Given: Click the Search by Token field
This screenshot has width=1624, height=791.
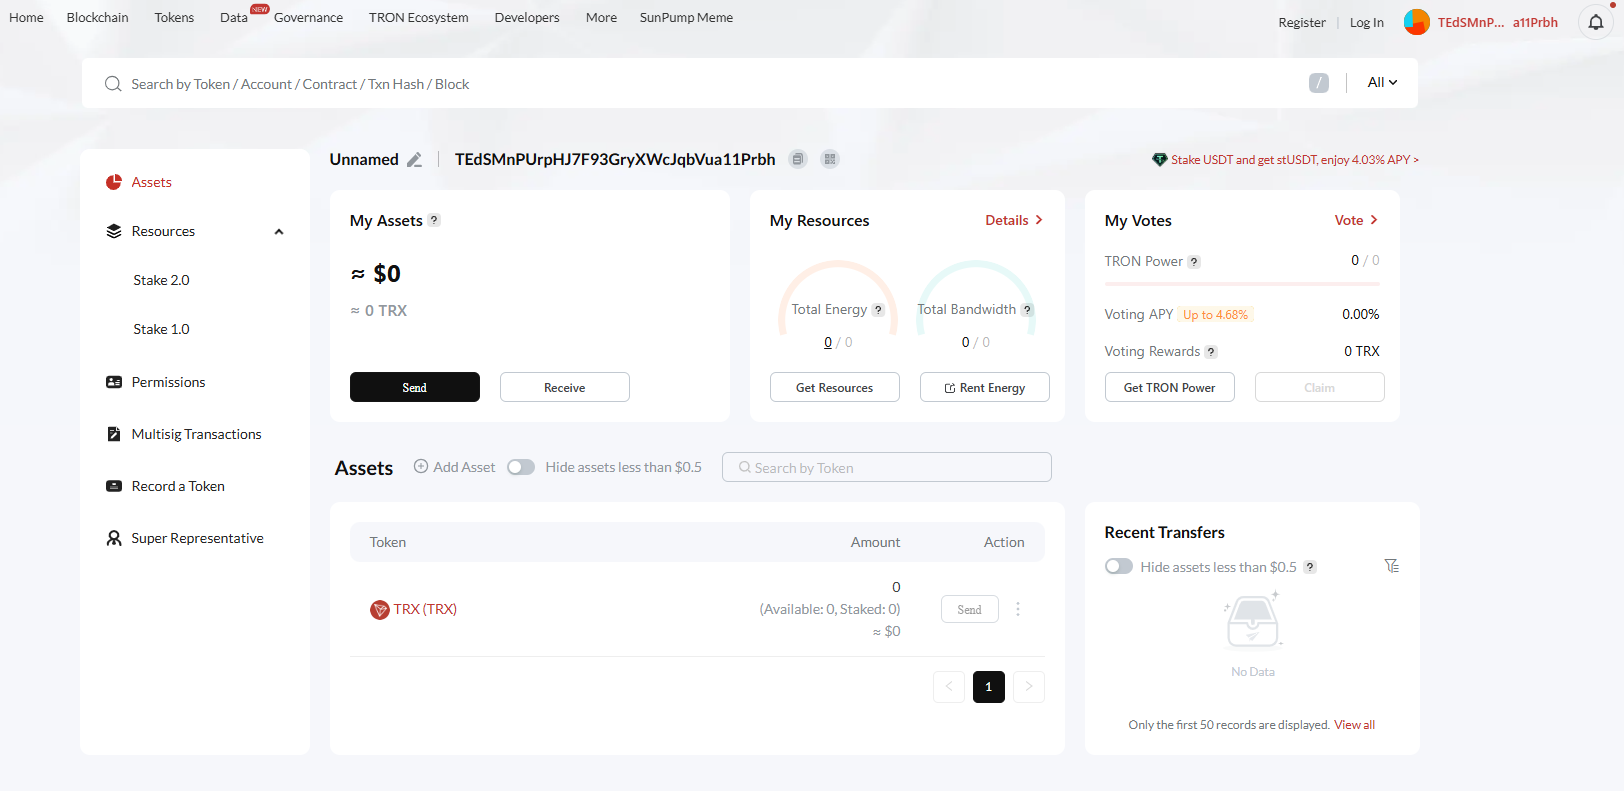Looking at the screenshot, I should (x=887, y=467).
